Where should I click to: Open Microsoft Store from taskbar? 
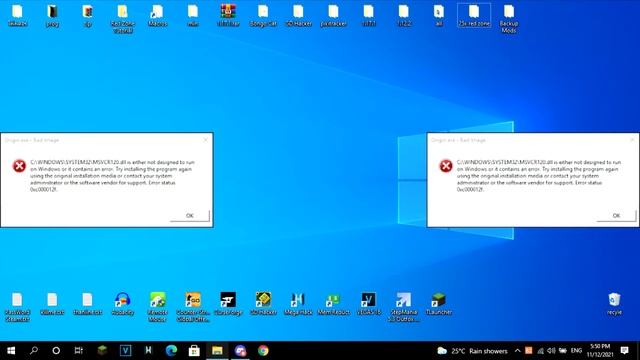(x=194, y=351)
